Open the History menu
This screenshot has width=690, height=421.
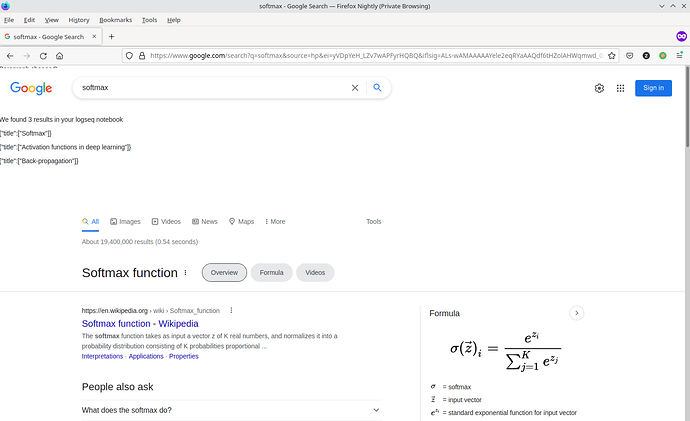79,20
